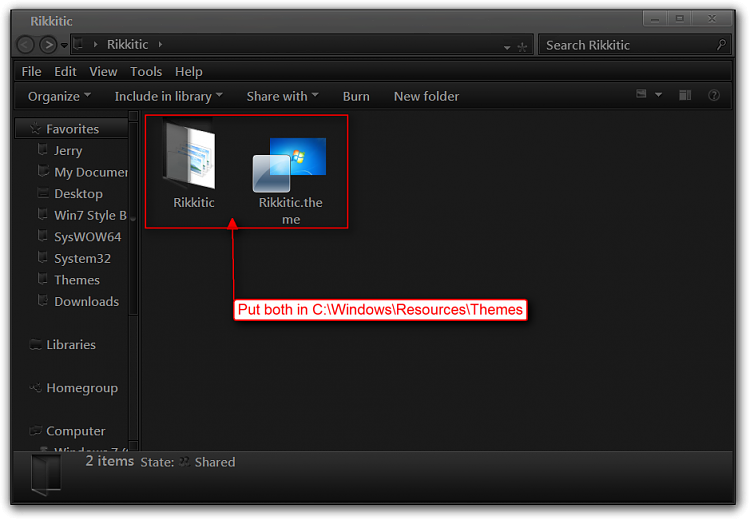The image size is (750, 520).
Task: Select Libraries in navigation pane
Action: pyautogui.click(x=71, y=345)
